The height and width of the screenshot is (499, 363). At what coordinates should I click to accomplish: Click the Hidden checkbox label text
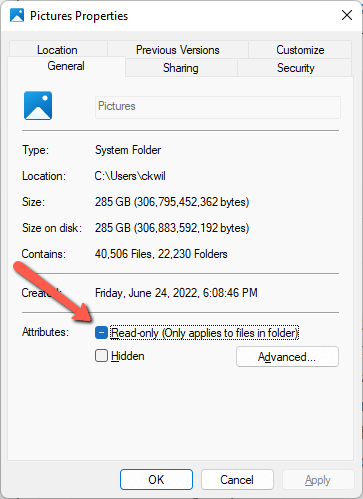[128, 356]
